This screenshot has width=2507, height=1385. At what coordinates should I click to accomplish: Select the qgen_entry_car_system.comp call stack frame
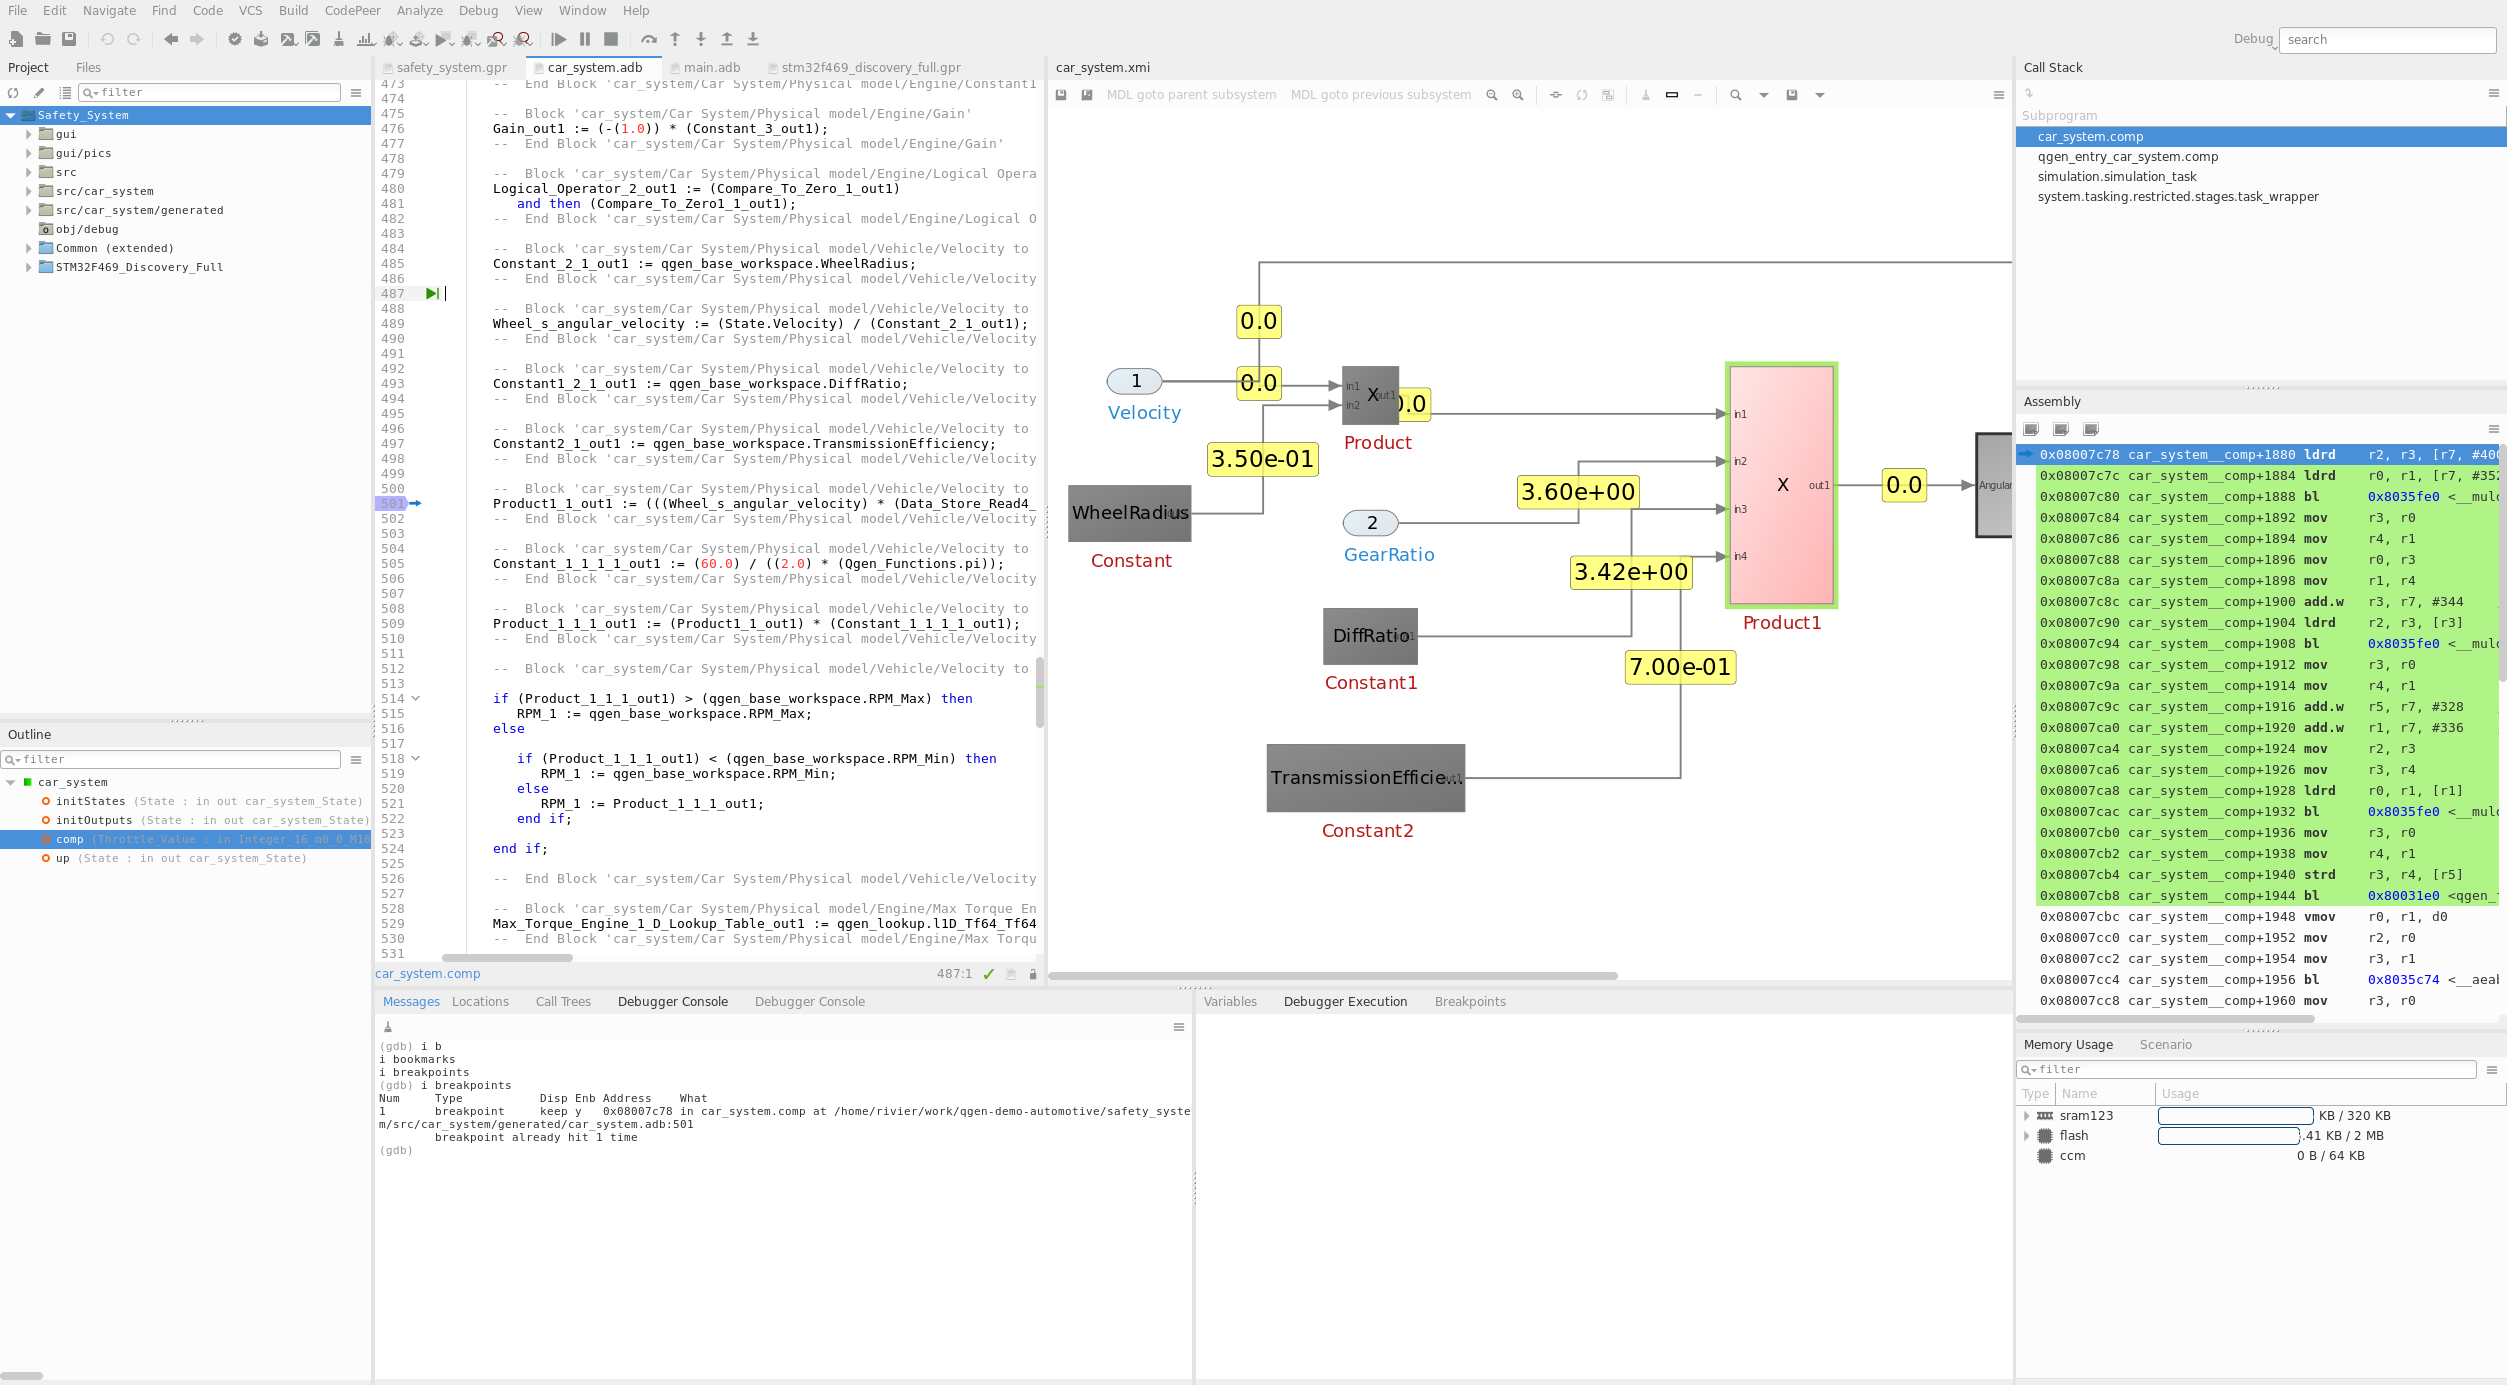point(2127,157)
